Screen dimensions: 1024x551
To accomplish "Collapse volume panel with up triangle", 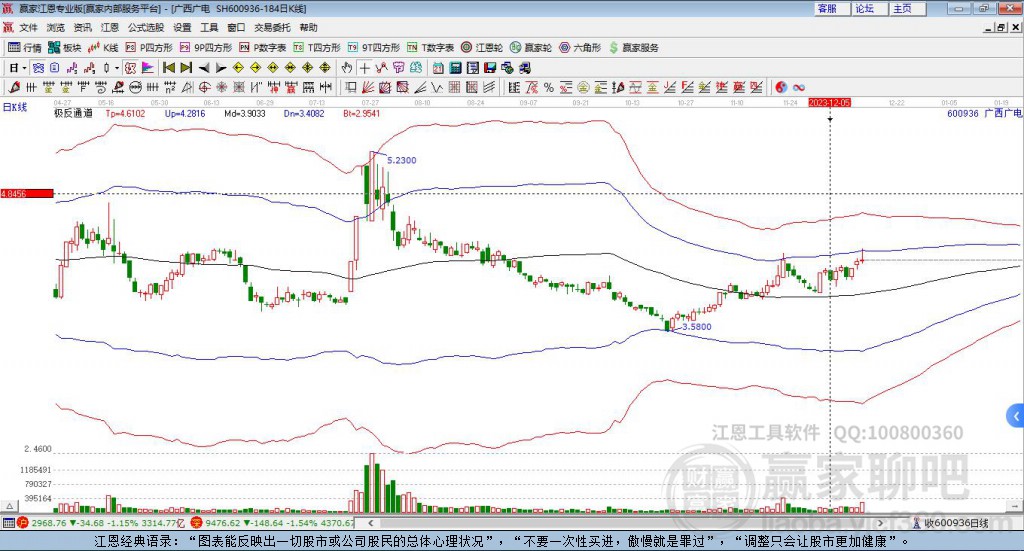I will pos(9,506).
